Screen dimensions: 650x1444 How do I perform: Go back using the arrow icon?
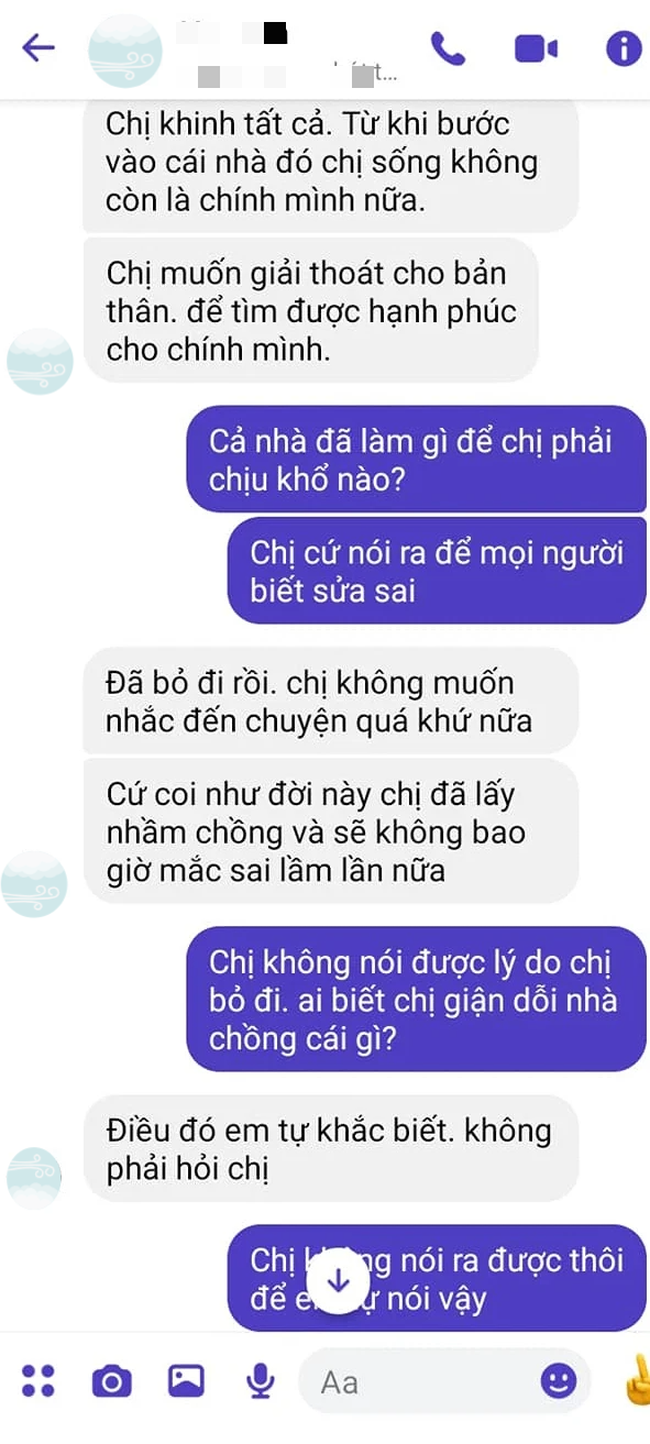(x=37, y=47)
